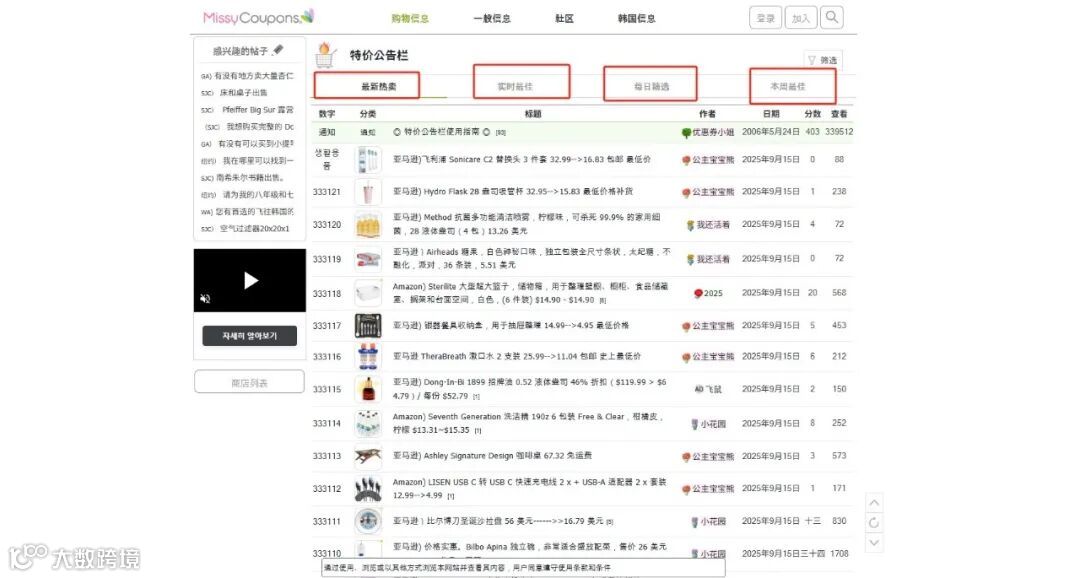This screenshot has width=1080, height=578.
Task: Click the MissyCoupons logo
Action: pos(258,17)
